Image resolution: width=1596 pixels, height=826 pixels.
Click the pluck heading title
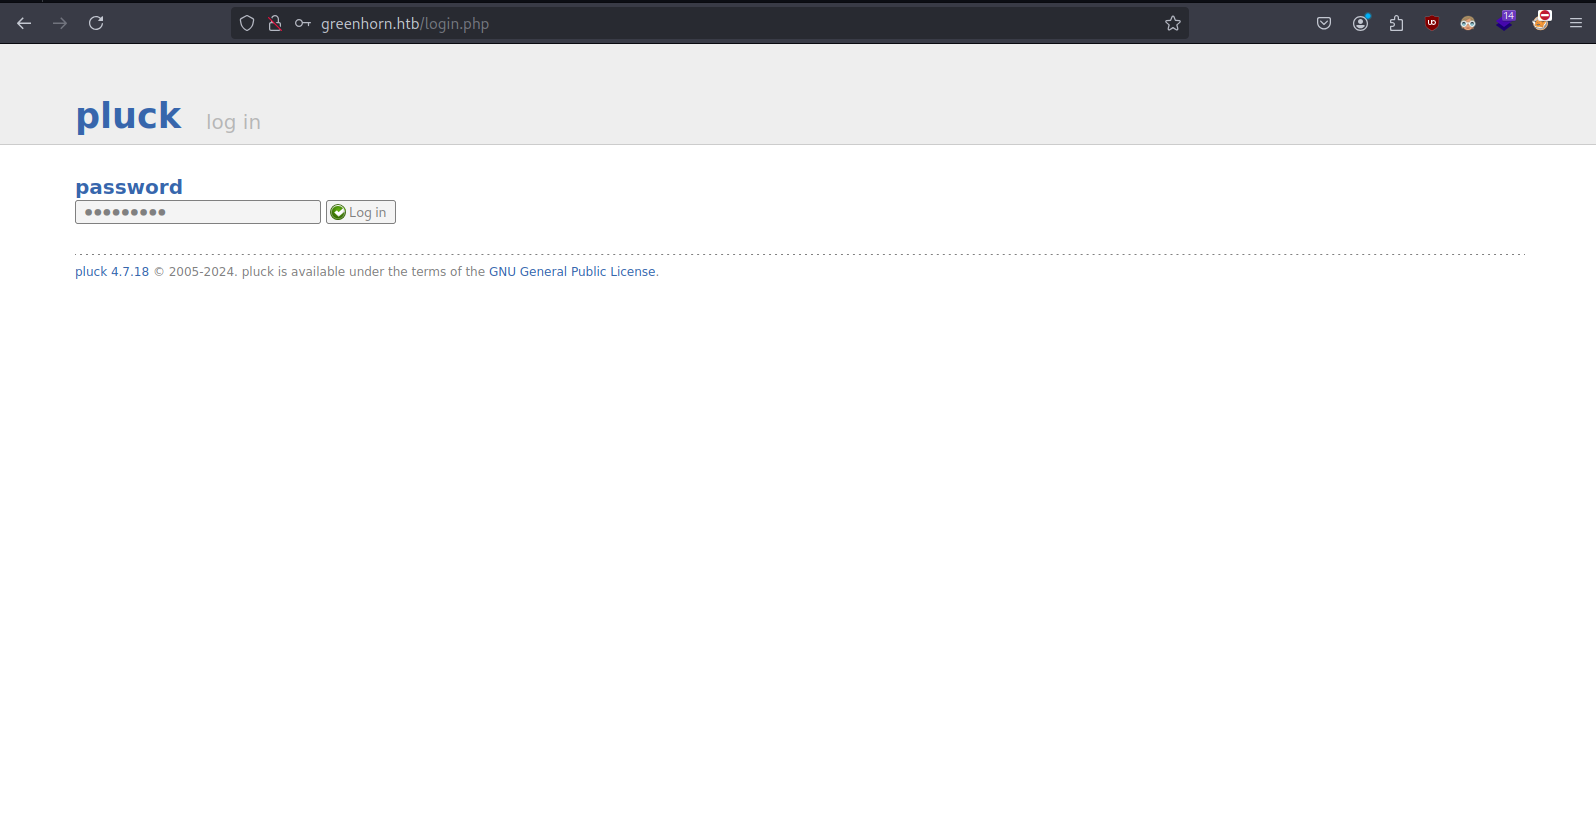[129, 116]
